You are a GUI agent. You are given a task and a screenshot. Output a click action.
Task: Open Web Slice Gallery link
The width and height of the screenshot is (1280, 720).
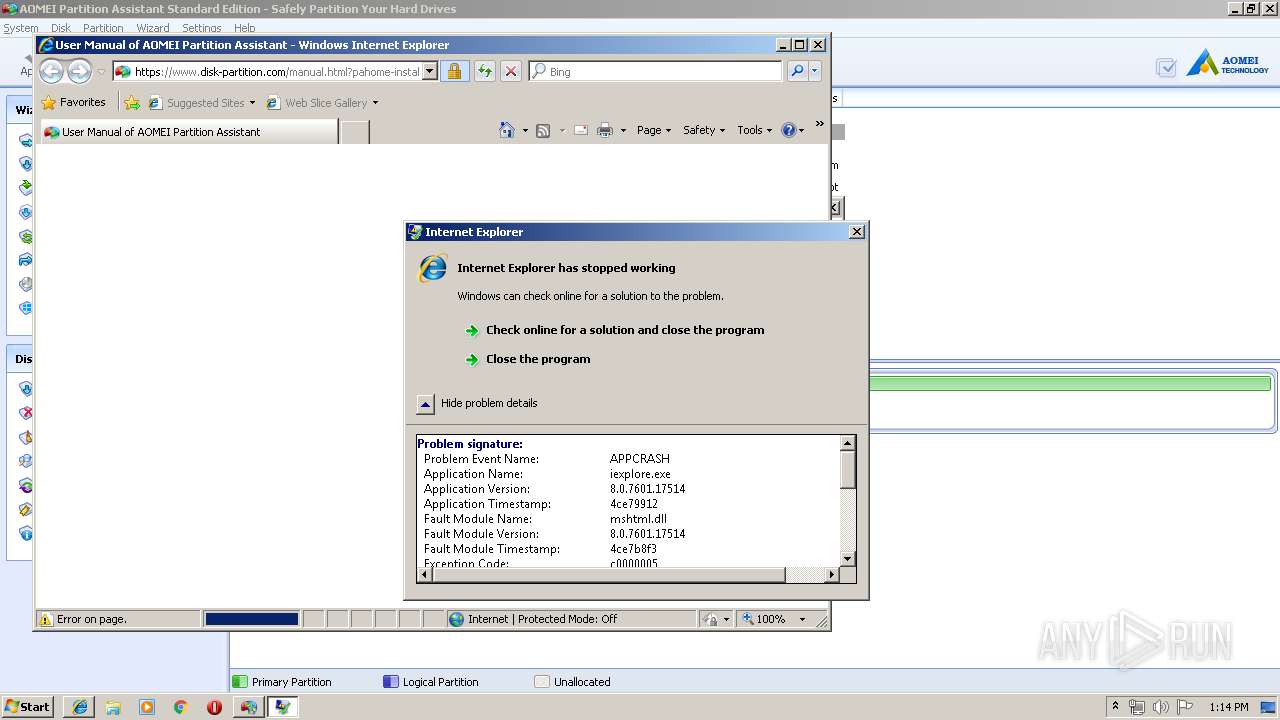pos(322,102)
